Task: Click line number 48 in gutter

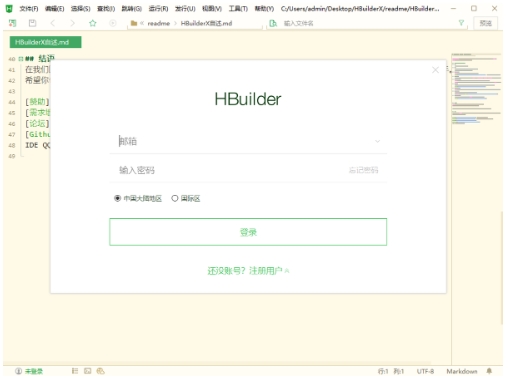Action: pyautogui.click(x=12, y=145)
